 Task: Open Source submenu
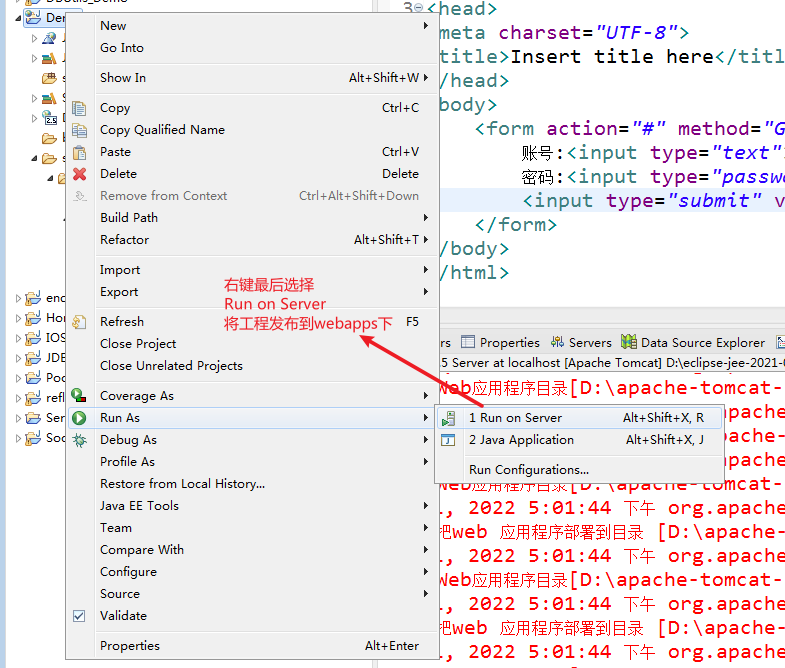[x=252, y=594]
